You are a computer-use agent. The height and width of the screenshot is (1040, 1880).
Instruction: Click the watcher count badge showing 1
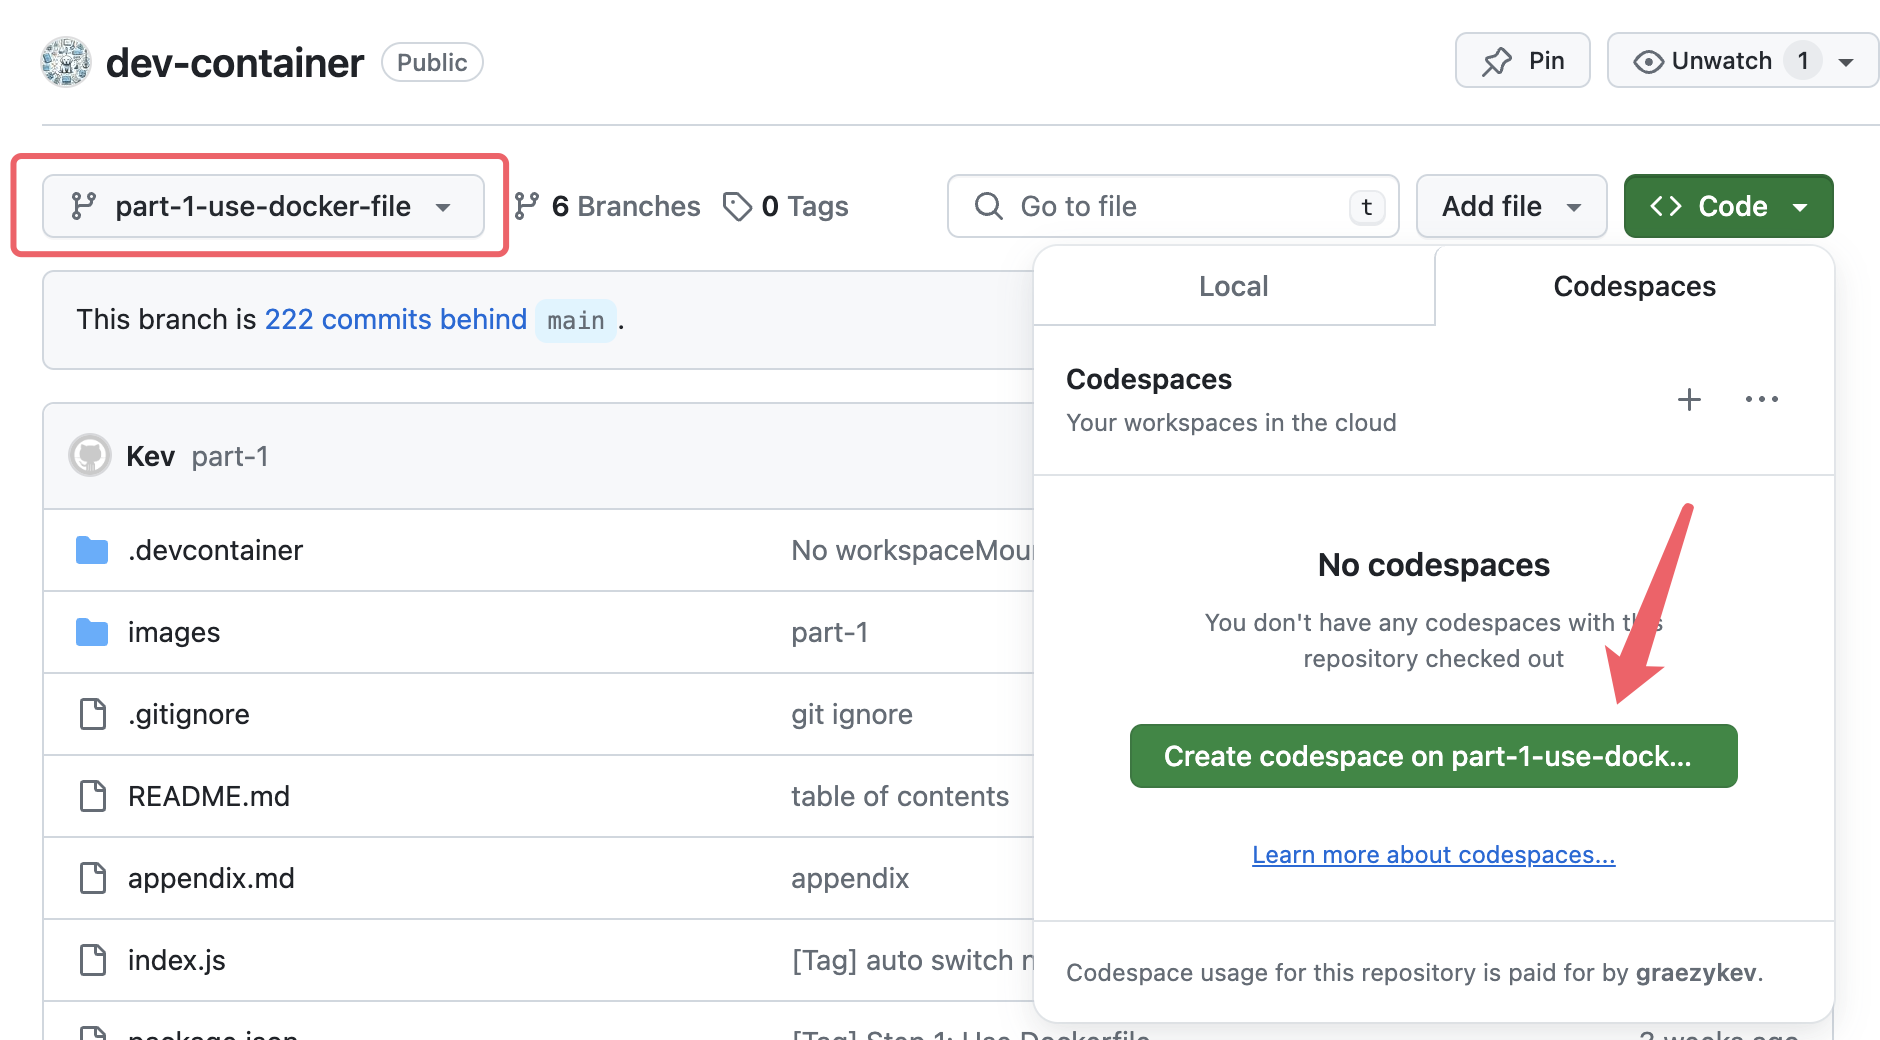1803,61
